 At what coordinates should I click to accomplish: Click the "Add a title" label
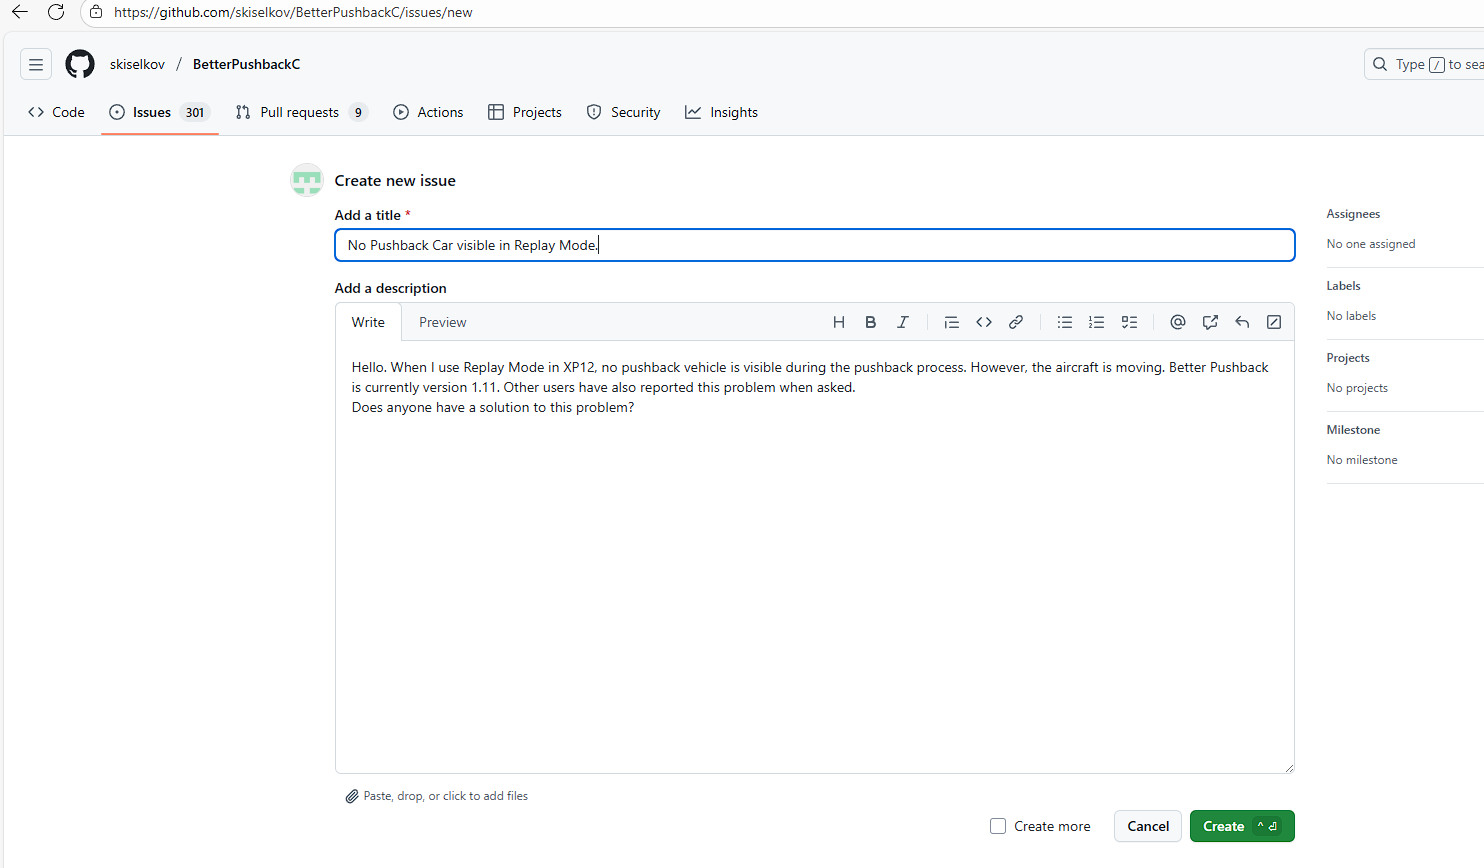pos(368,215)
